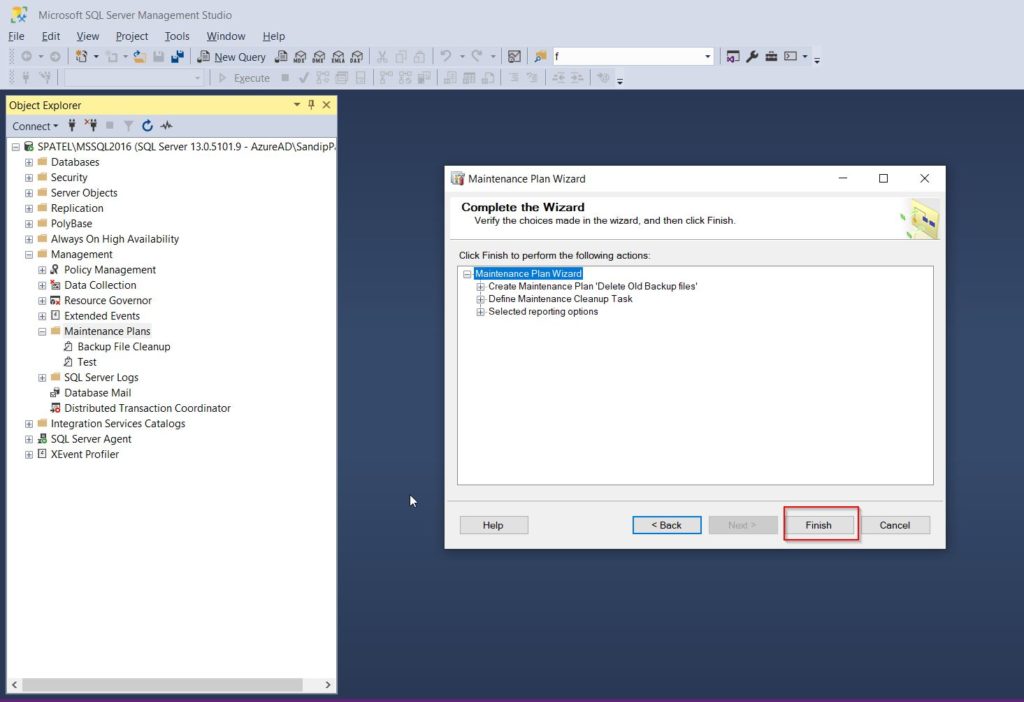1024x702 pixels.
Task: Select the XEvent Profiler node
Action: click(x=85, y=455)
